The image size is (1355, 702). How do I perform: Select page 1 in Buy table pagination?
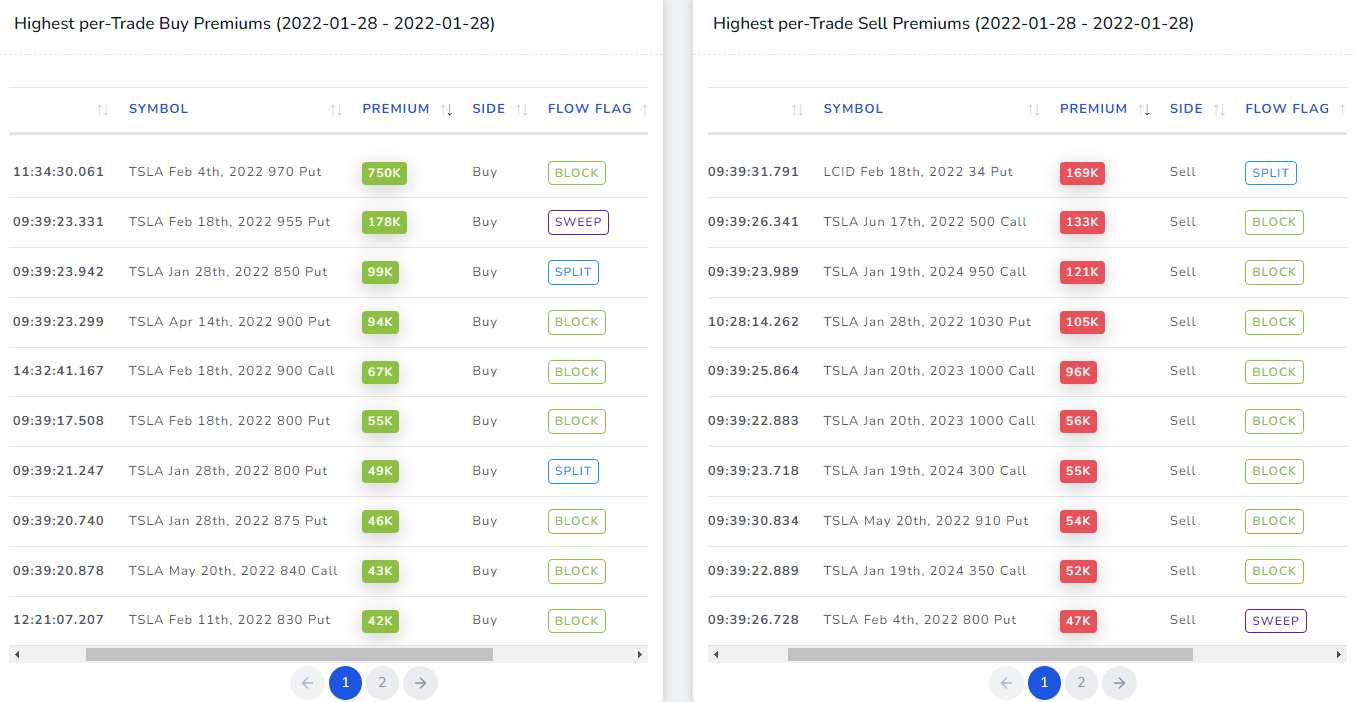point(345,683)
